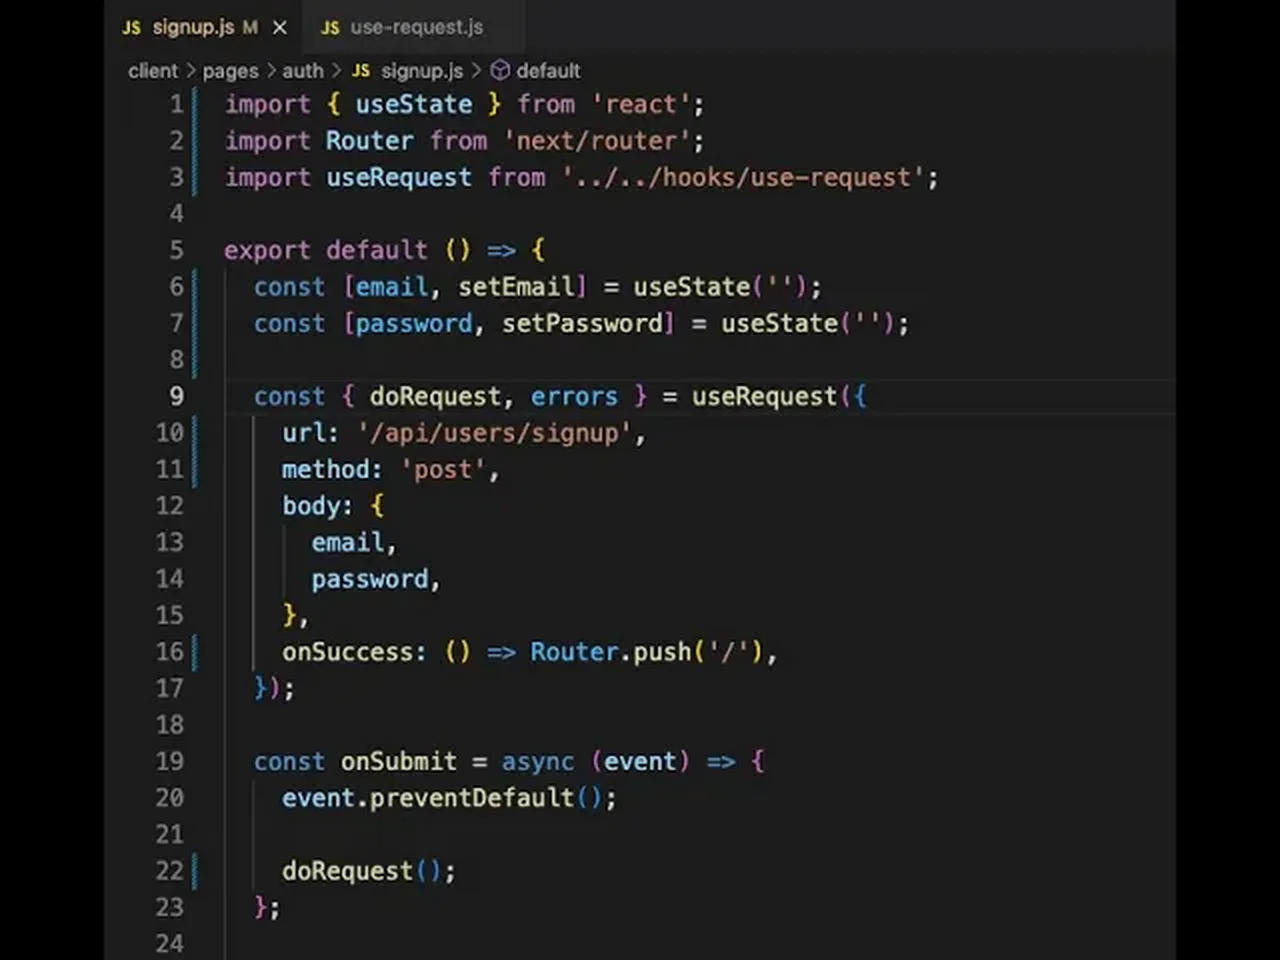Close the signup.js editor tab

pos(280,28)
